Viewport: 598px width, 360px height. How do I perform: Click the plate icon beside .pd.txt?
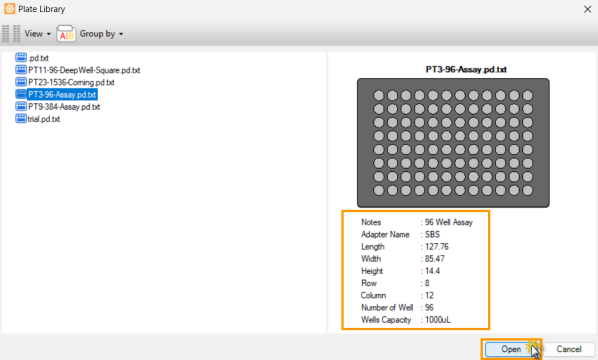21,58
